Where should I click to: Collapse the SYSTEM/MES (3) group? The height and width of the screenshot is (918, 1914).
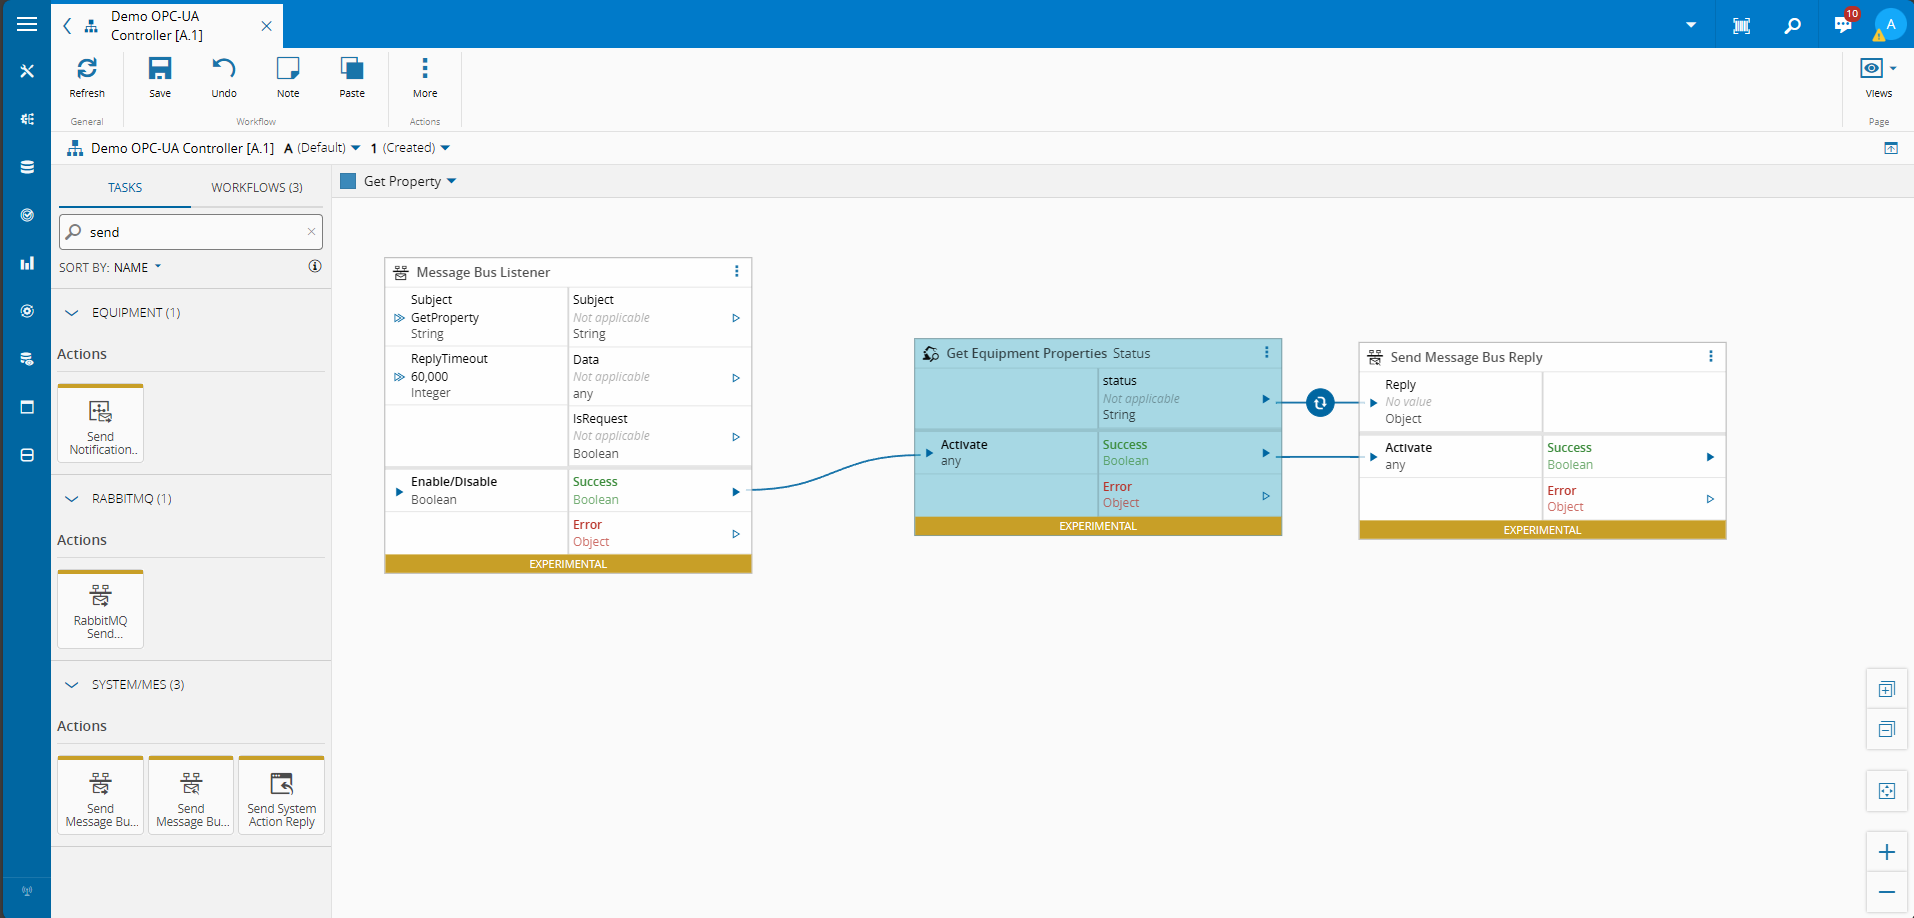pos(71,685)
